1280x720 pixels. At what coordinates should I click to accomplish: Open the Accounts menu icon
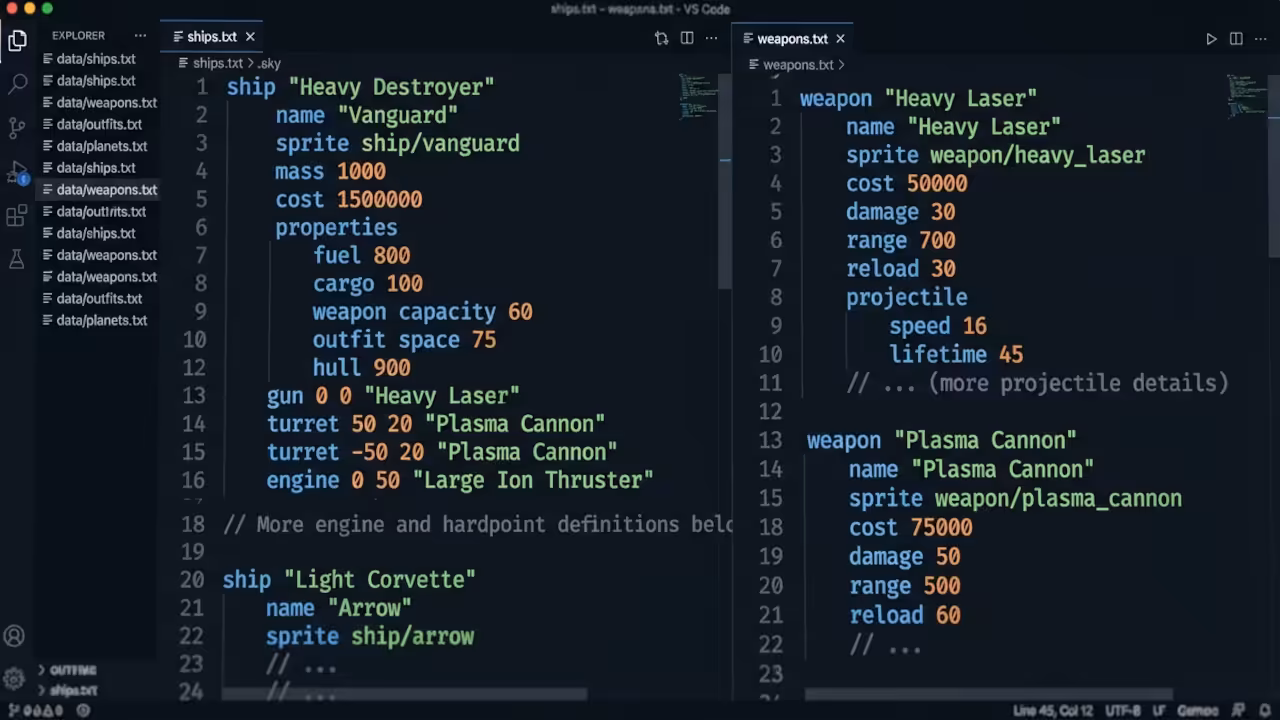14,636
